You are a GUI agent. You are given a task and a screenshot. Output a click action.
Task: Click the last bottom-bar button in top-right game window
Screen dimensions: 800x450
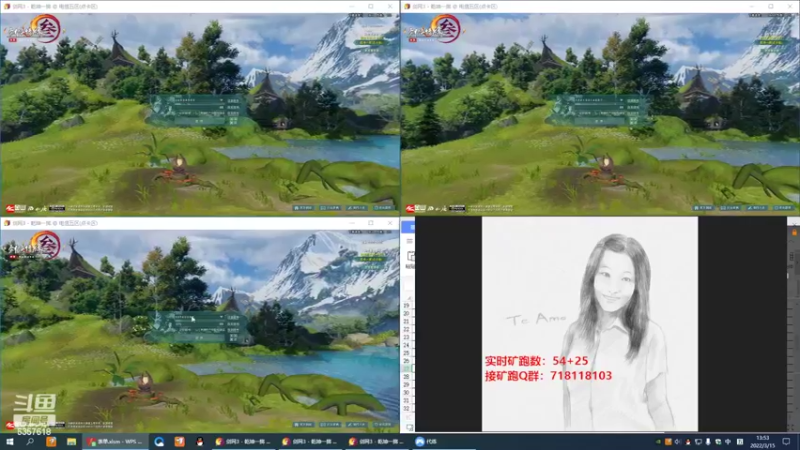(783, 208)
